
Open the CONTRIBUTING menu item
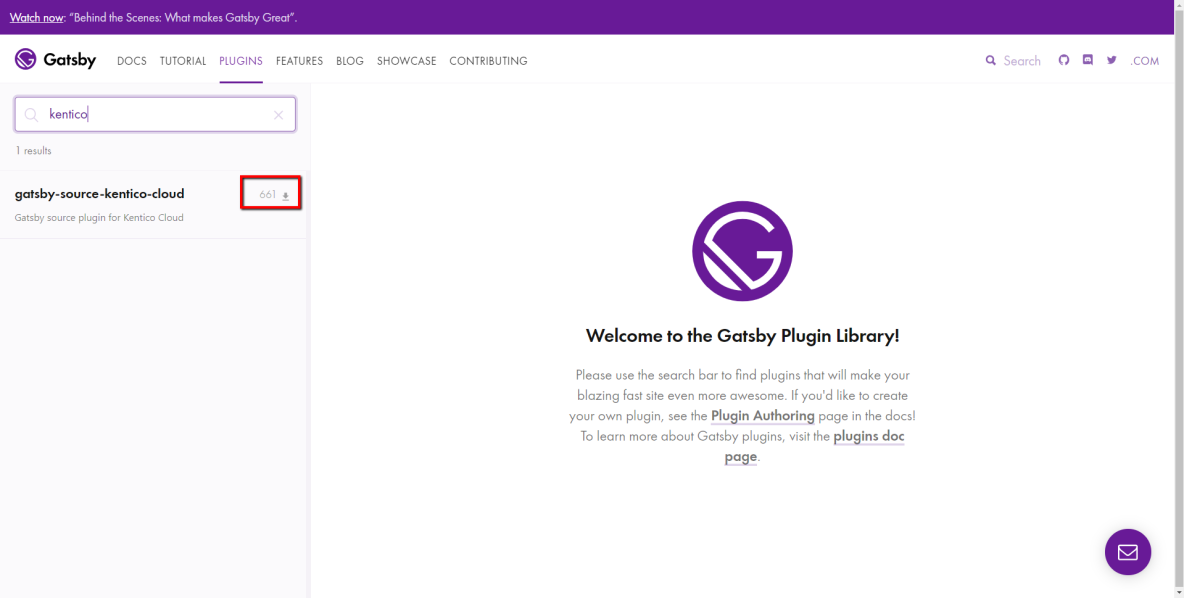pyautogui.click(x=489, y=61)
